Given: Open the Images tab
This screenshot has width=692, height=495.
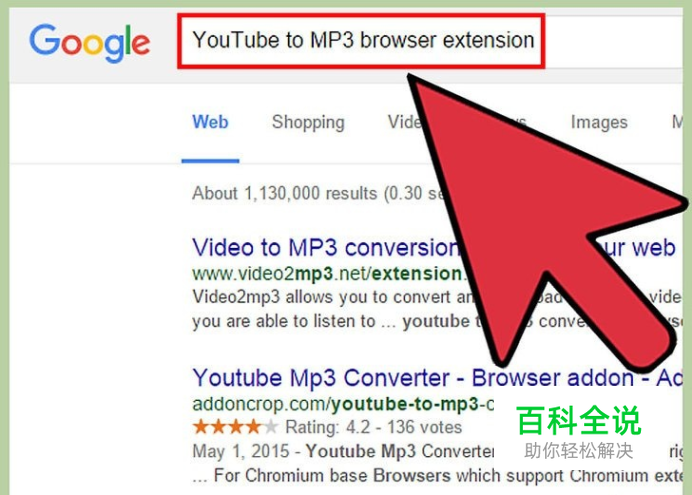Looking at the screenshot, I should click(x=599, y=122).
